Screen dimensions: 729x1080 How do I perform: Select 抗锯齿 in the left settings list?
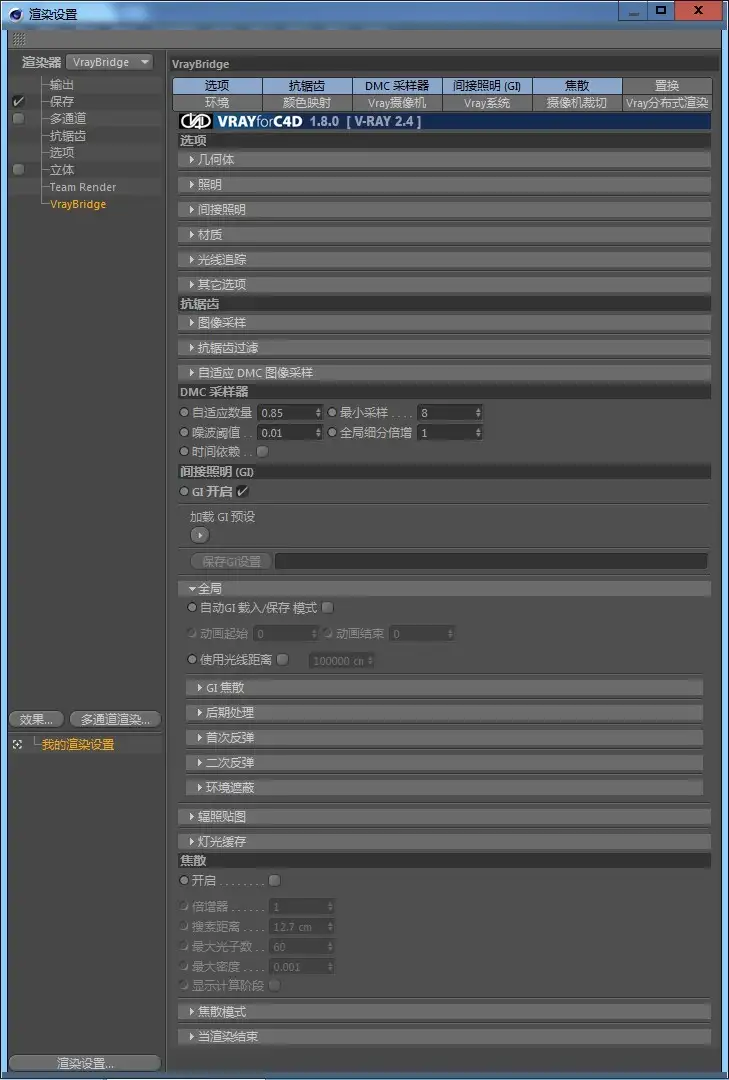tap(68, 136)
